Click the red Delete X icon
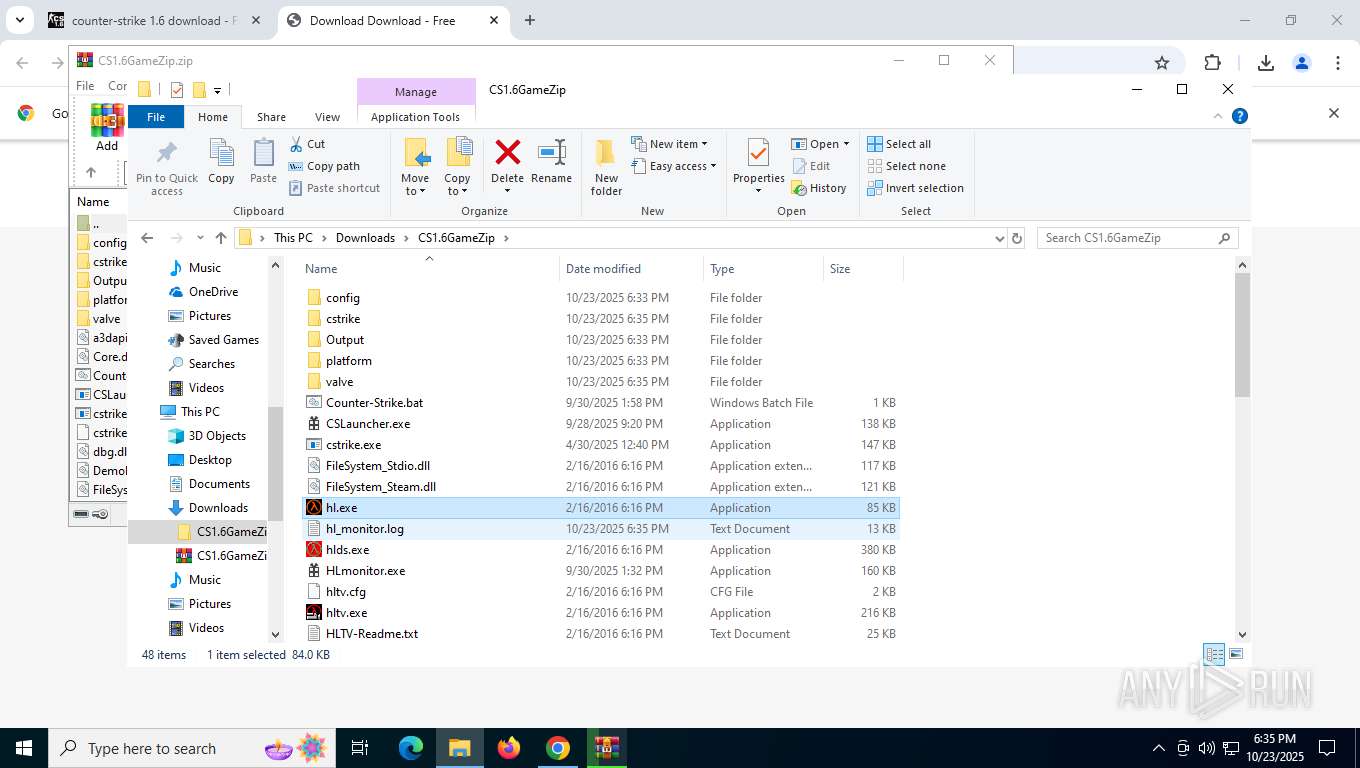This screenshot has width=1360, height=768. (x=508, y=152)
